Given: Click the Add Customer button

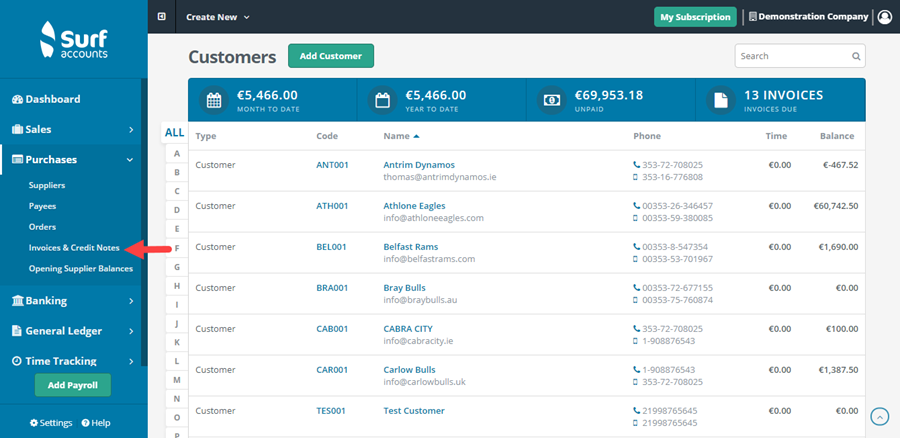Looking at the screenshot, I should click(x=331, y=56).
